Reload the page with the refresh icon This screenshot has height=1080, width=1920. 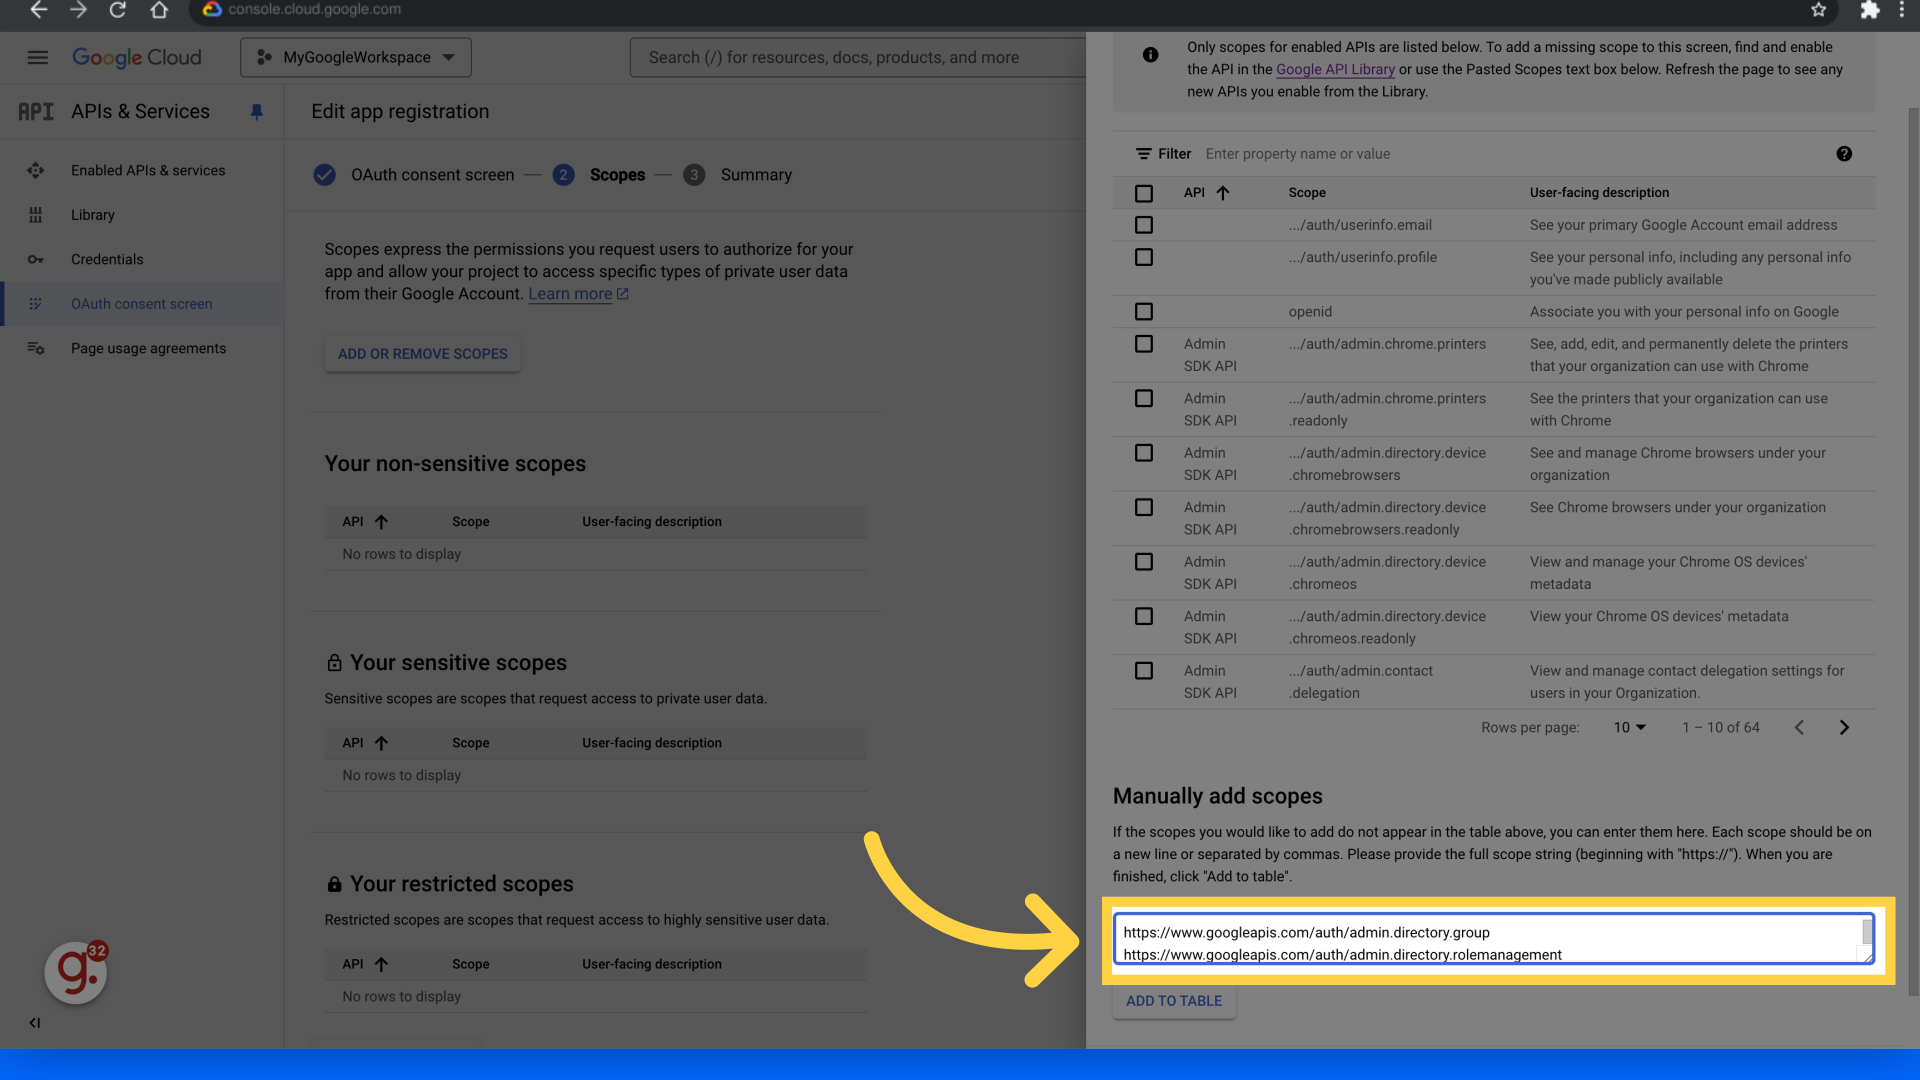point(118,10)
